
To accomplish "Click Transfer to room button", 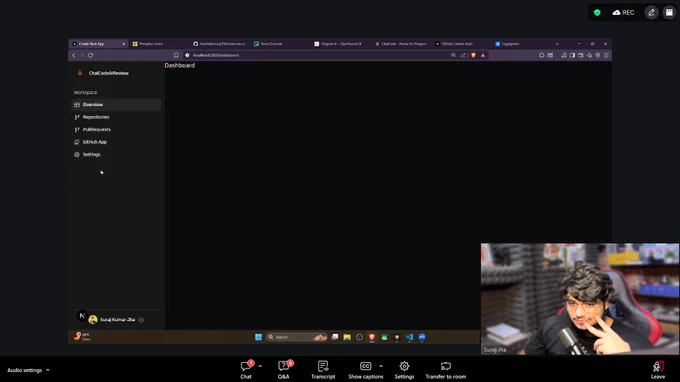I will pos(445,370).
